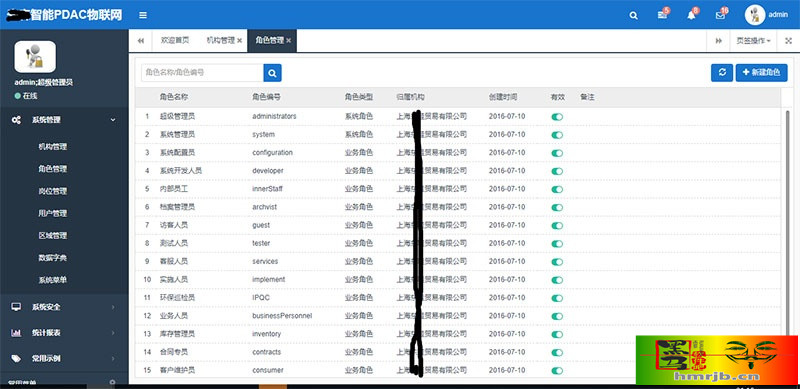Click the 新建角色 button
The height and width of the screenshot is (389, 800).
click(x=761, y=72)
